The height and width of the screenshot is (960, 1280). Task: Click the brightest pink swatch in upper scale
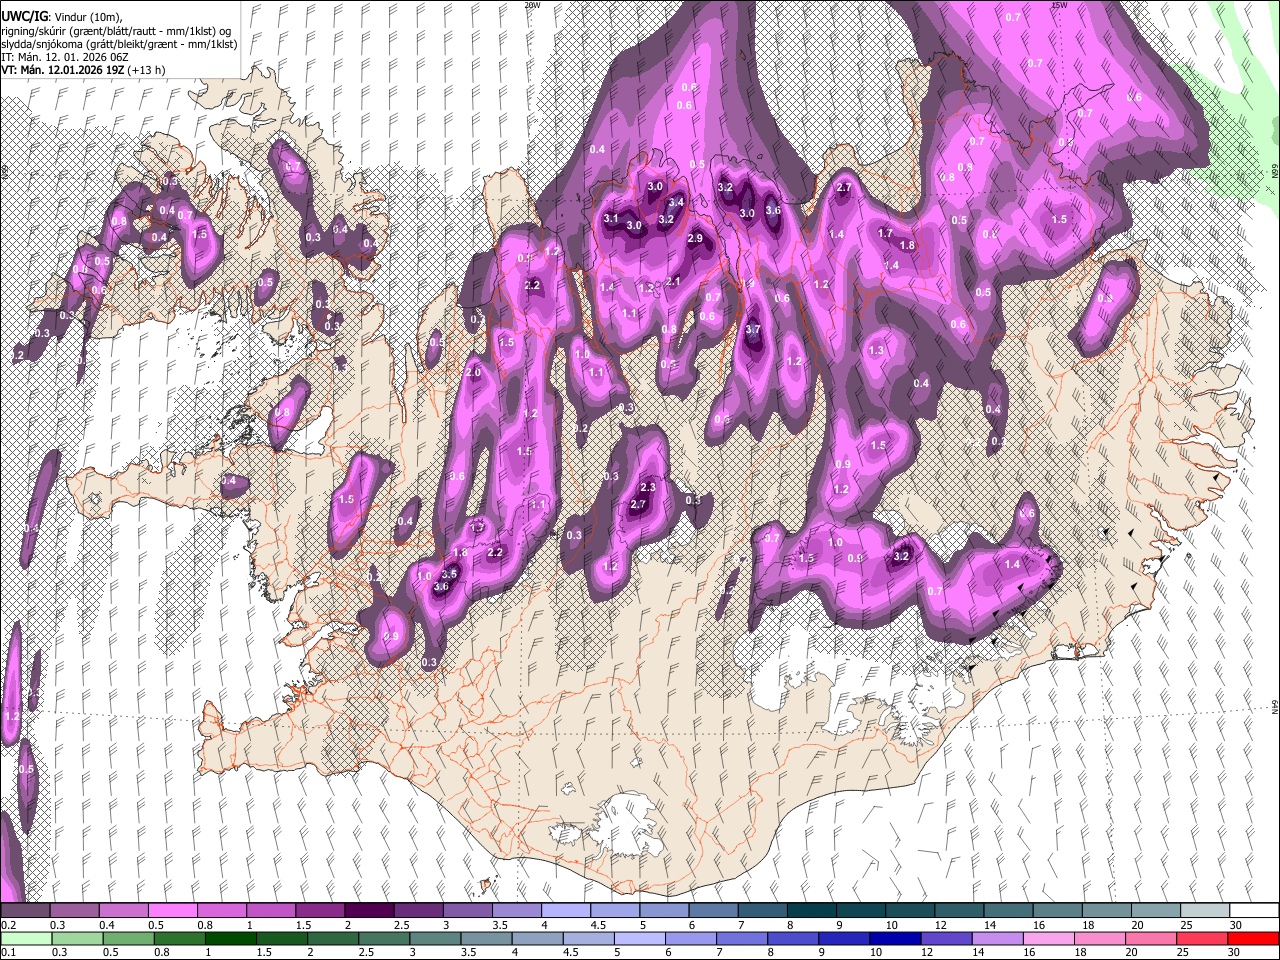173,911
